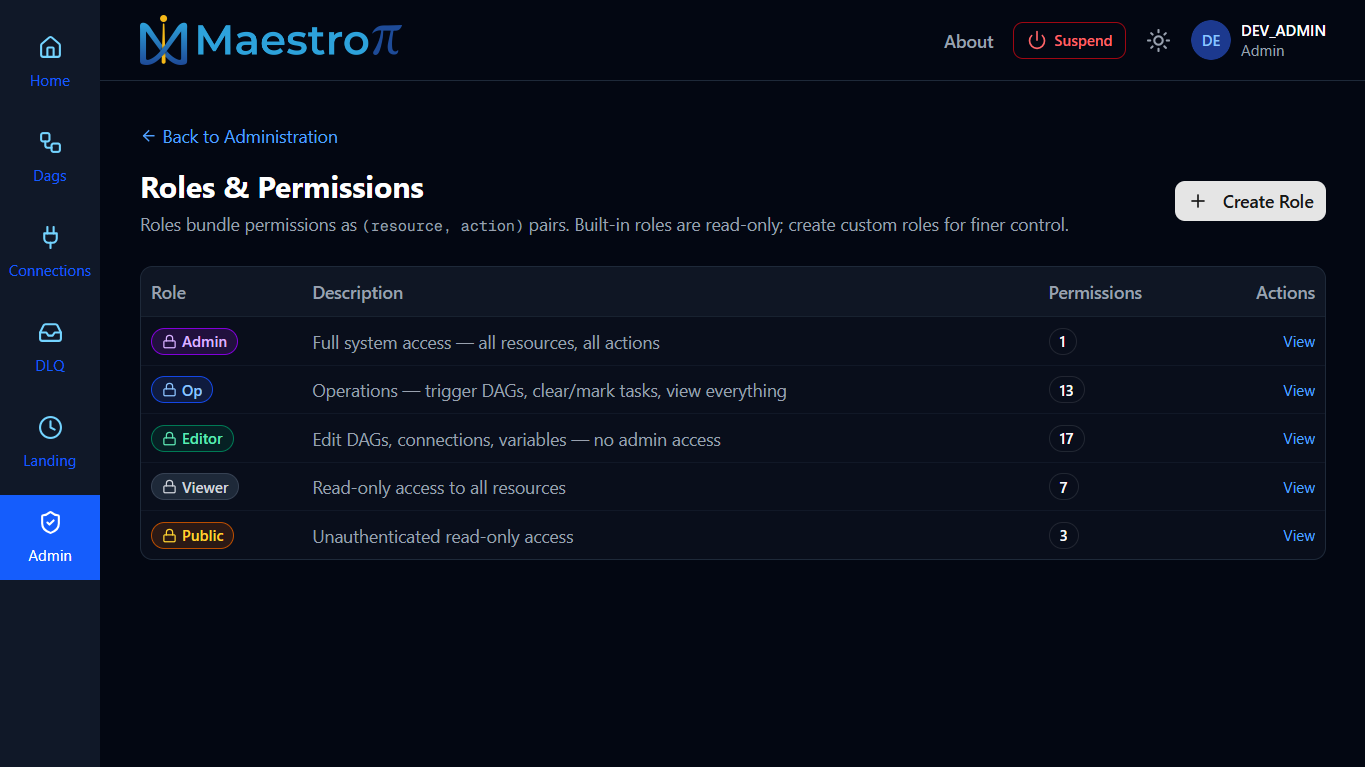View the Op role permissions
The height and width of the screenshot is (767, 1365).
click(1299, 390)
